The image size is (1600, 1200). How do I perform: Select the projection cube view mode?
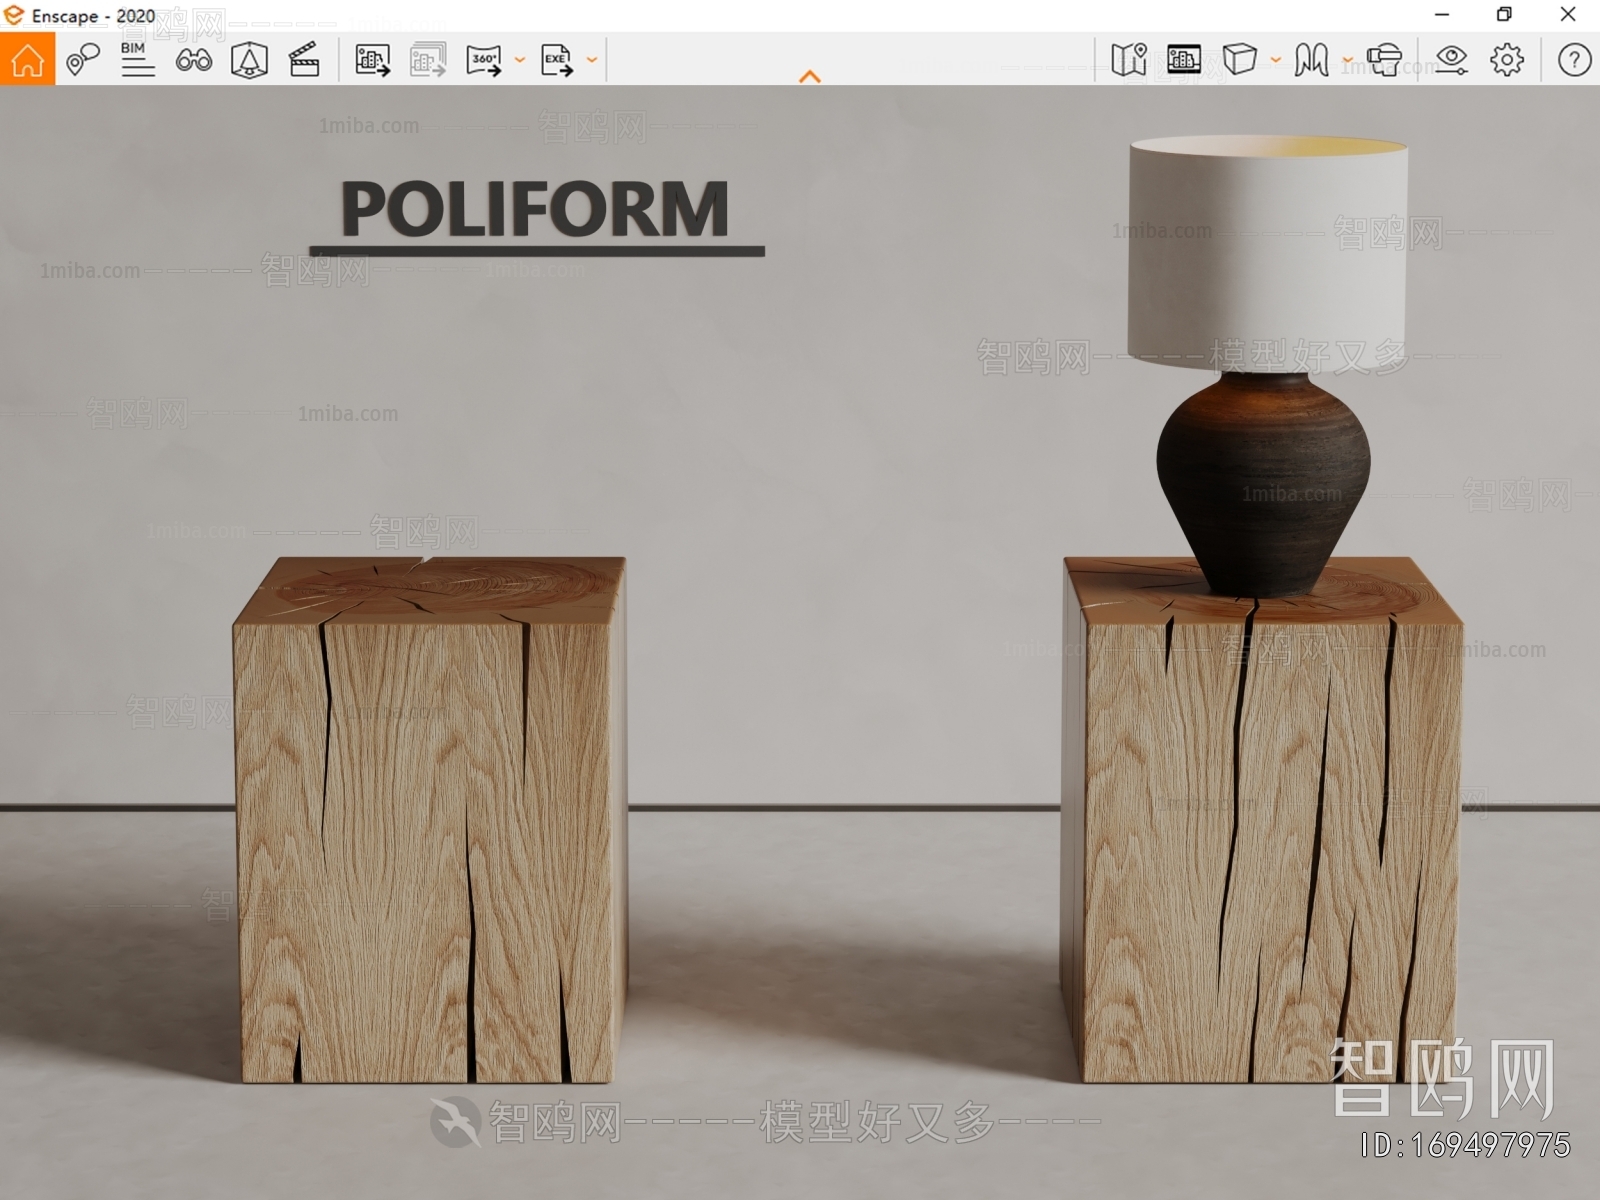click(1239, 60)
